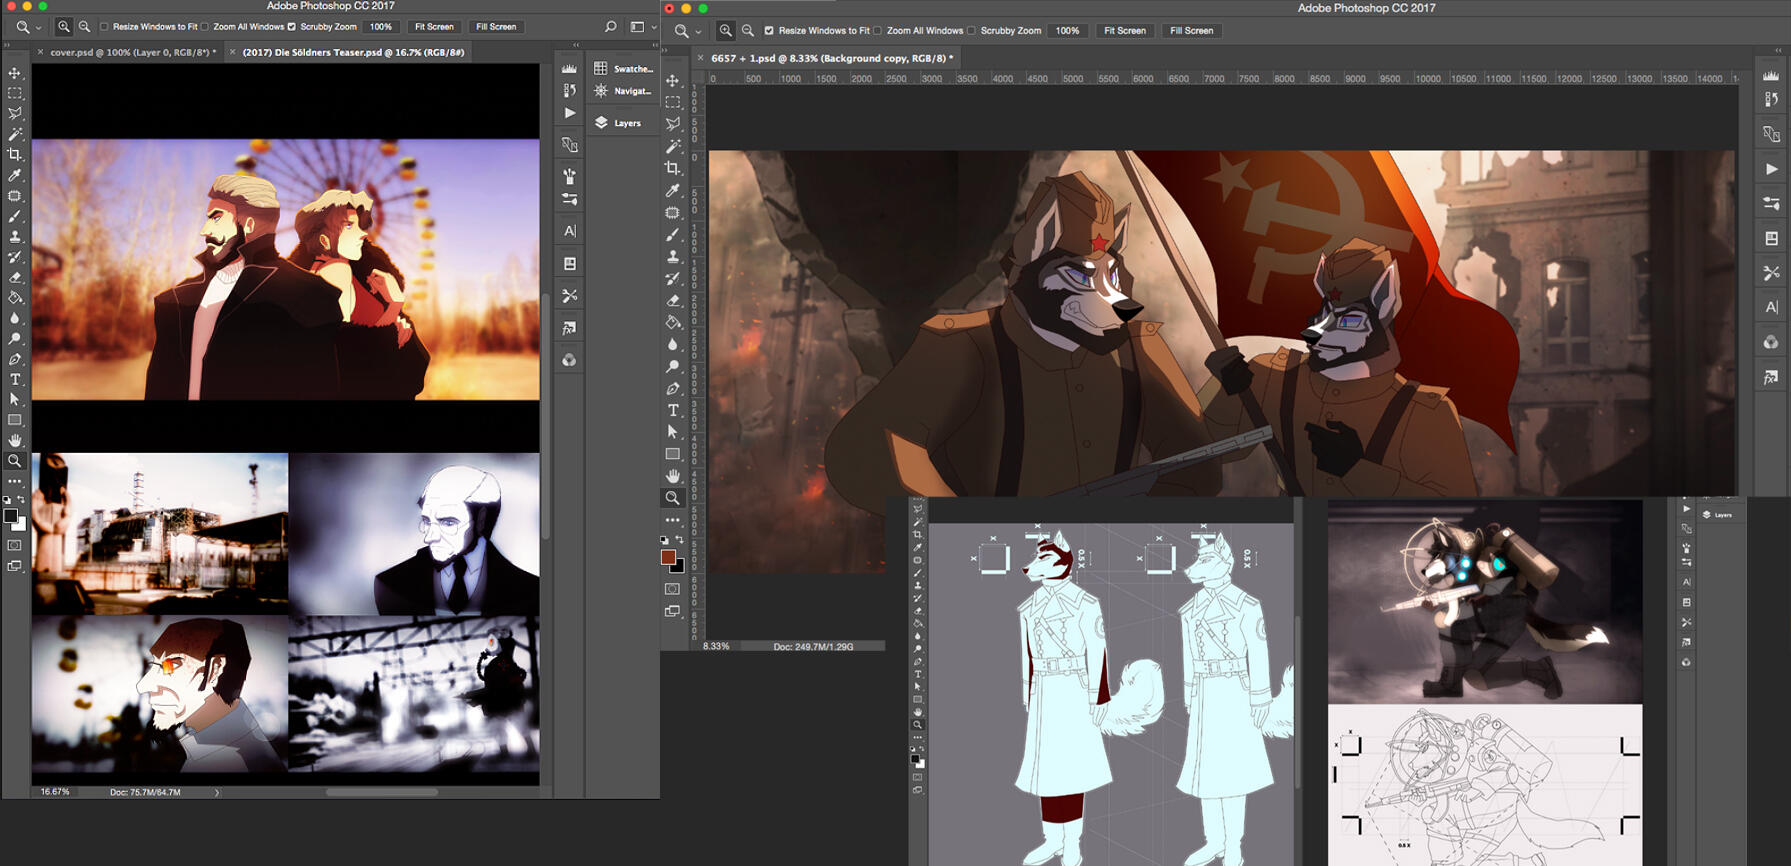The height and width of the screenshot is (866, 1791).
Task: Expand left window toolbar double-arrow
Action: coord(8,45)
